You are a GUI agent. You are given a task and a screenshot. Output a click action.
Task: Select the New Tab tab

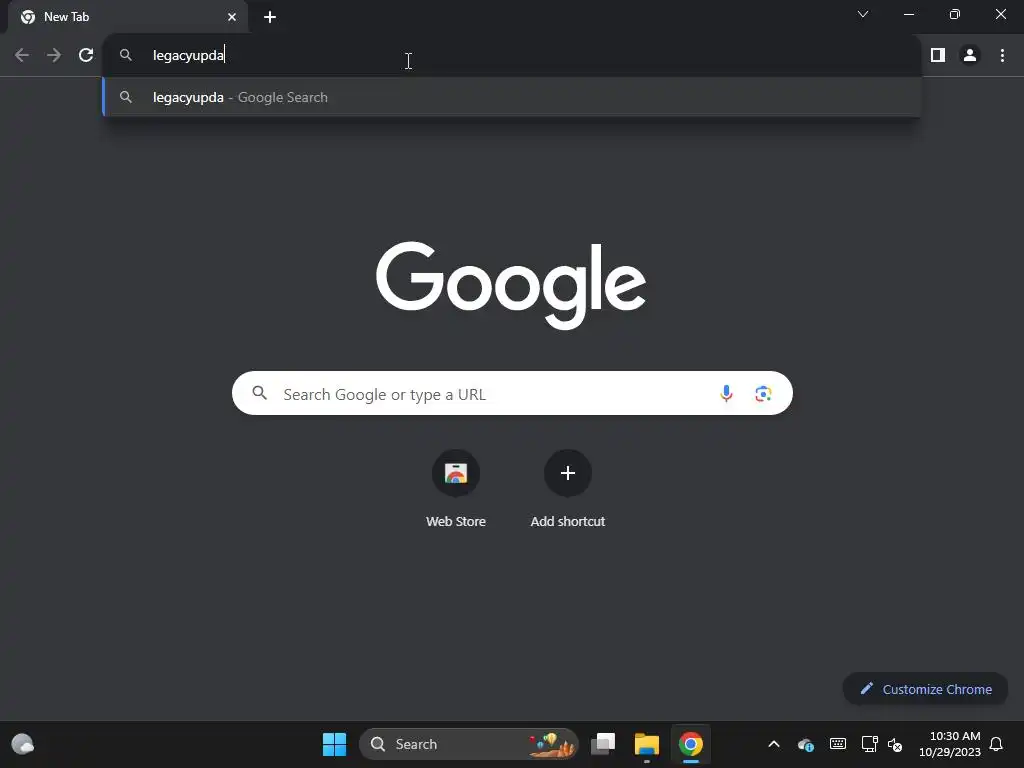[x=128, y=17]
